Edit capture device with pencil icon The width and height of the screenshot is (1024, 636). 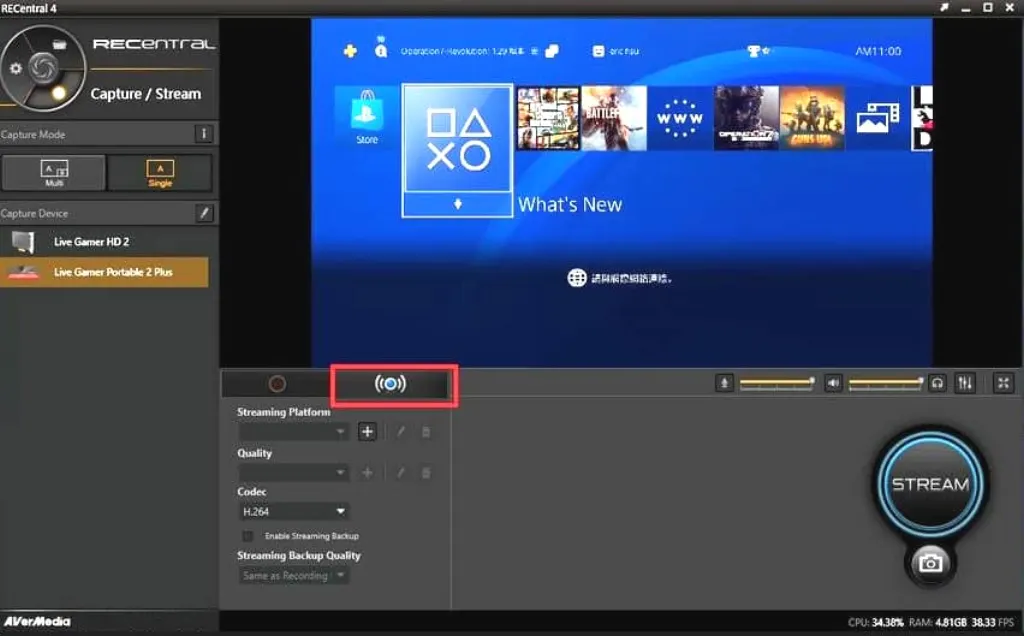click(x=204, y=213)
